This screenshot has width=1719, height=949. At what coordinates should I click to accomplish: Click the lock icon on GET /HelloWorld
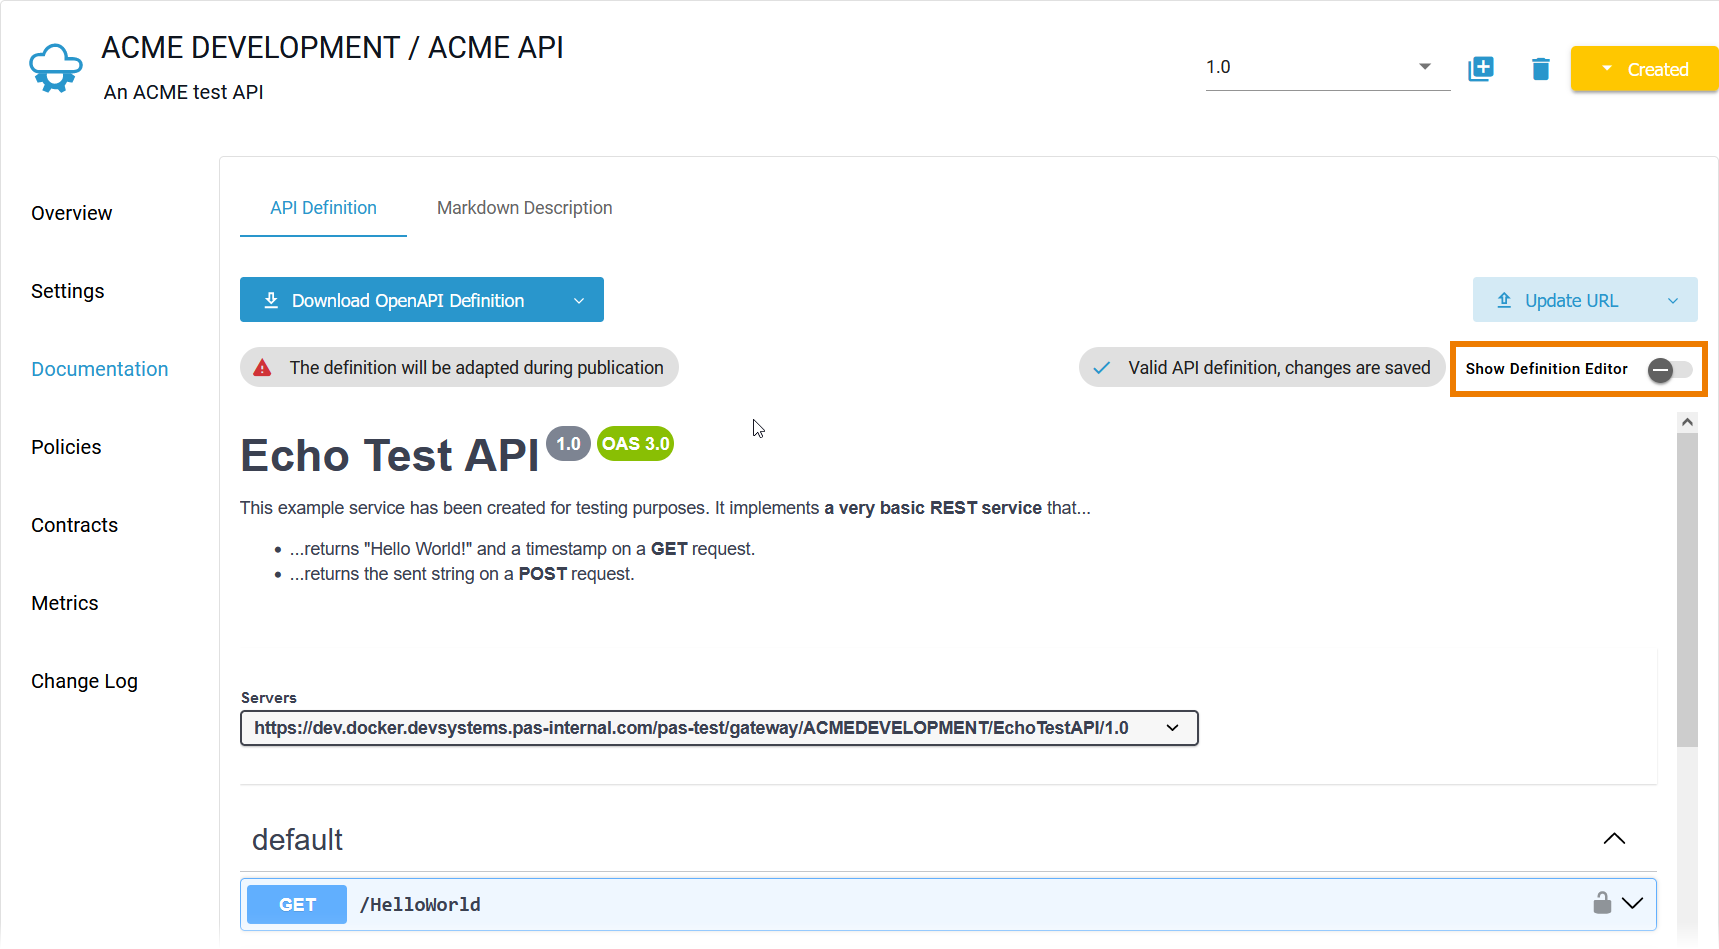(x=1602, y=903)
